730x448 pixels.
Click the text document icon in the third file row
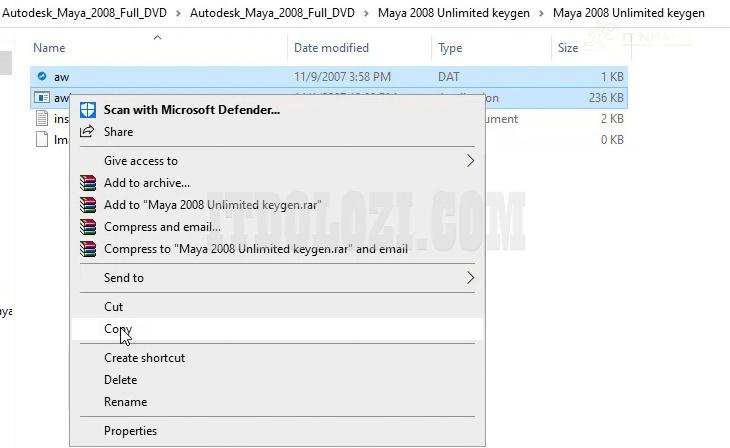[41, 119]
